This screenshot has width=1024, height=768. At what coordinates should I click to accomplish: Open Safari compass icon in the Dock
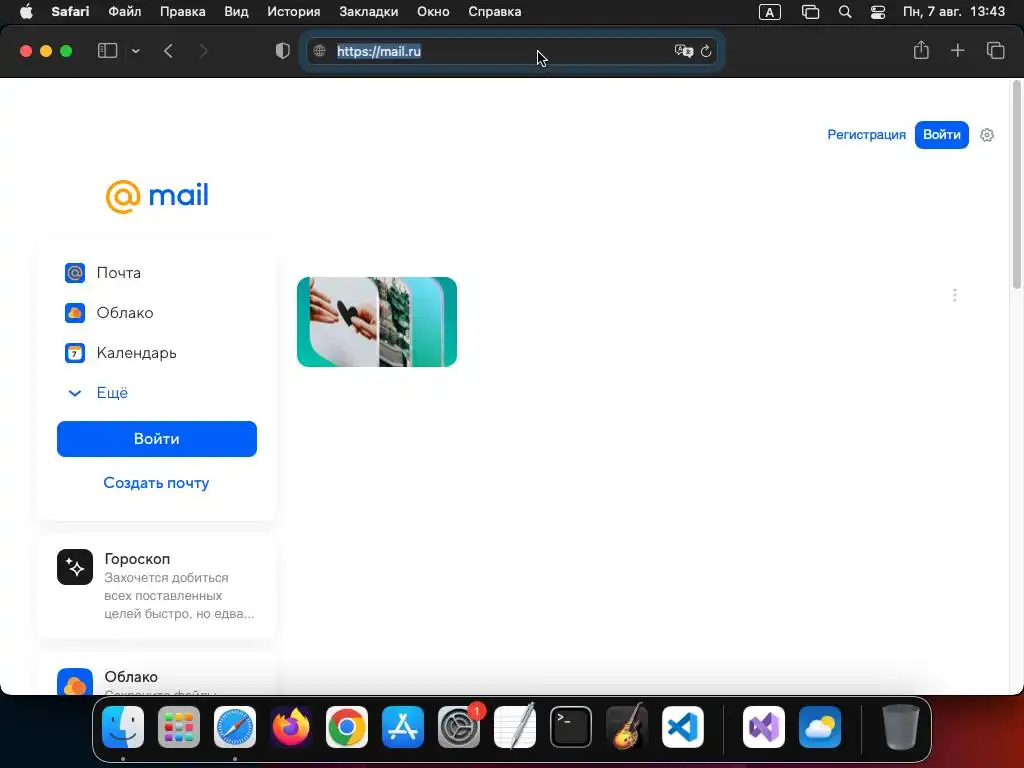tap(234, 727)
